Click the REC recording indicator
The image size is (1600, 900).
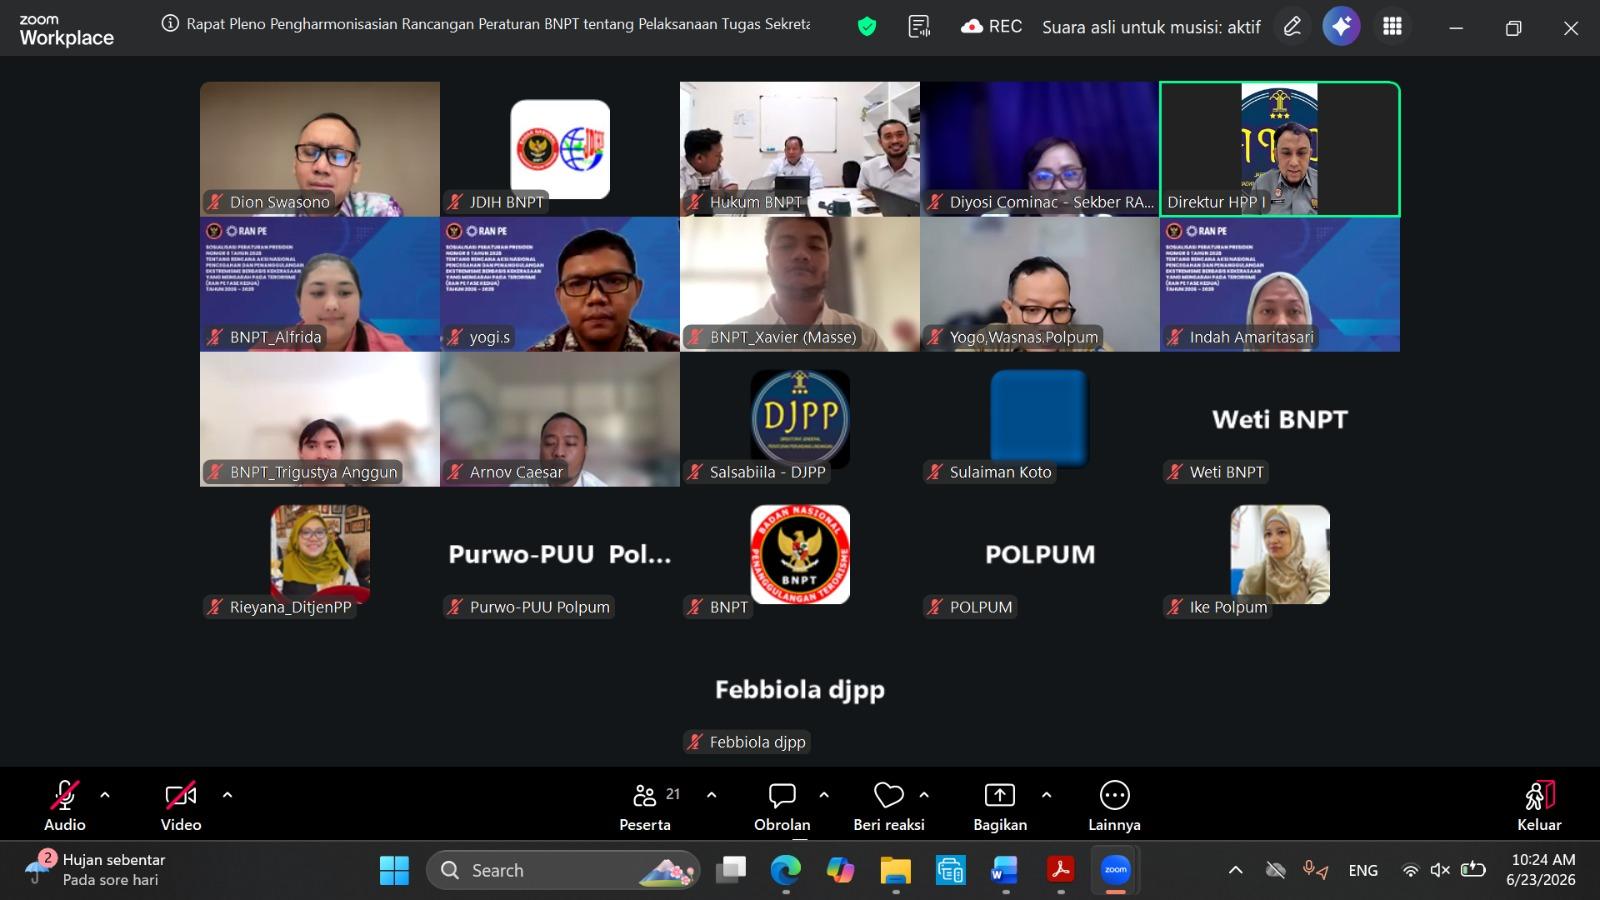[x=991, y=27]
